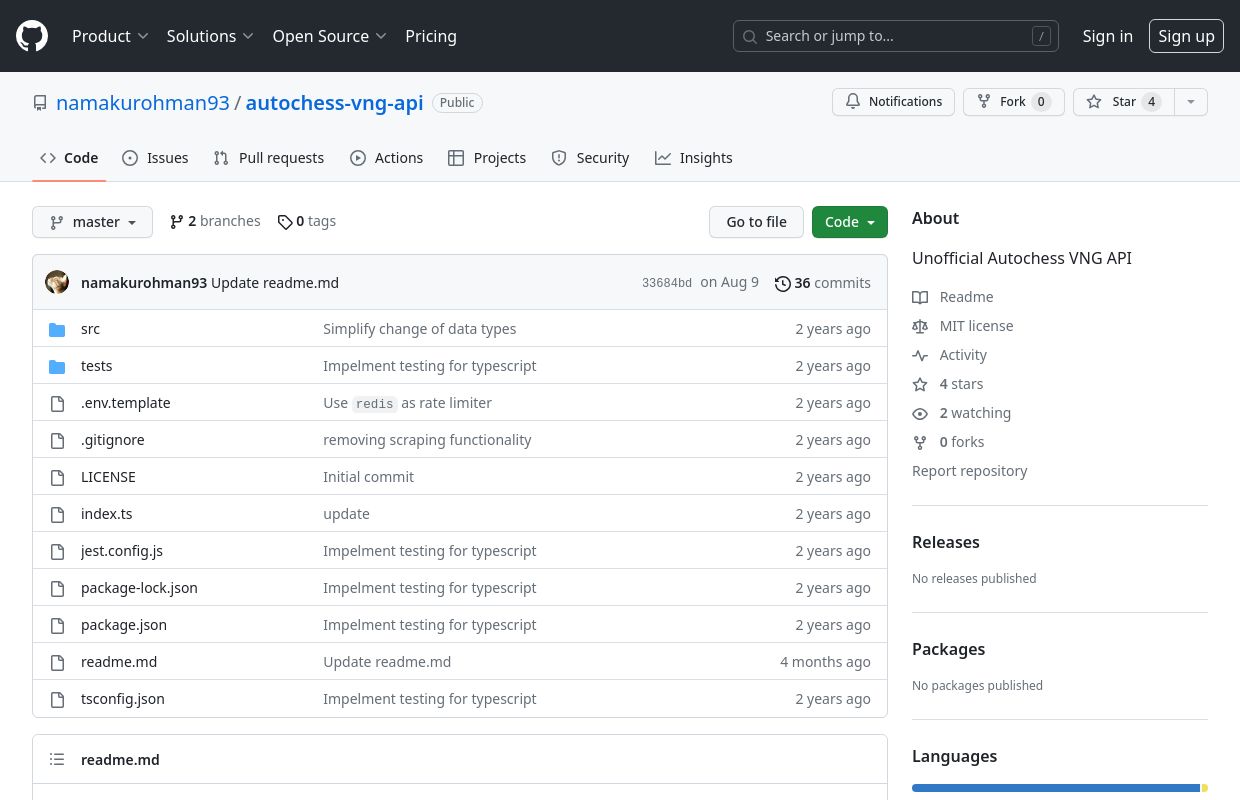
Task: Open the Product dropdown menu
Action: (x=110, y=36)
